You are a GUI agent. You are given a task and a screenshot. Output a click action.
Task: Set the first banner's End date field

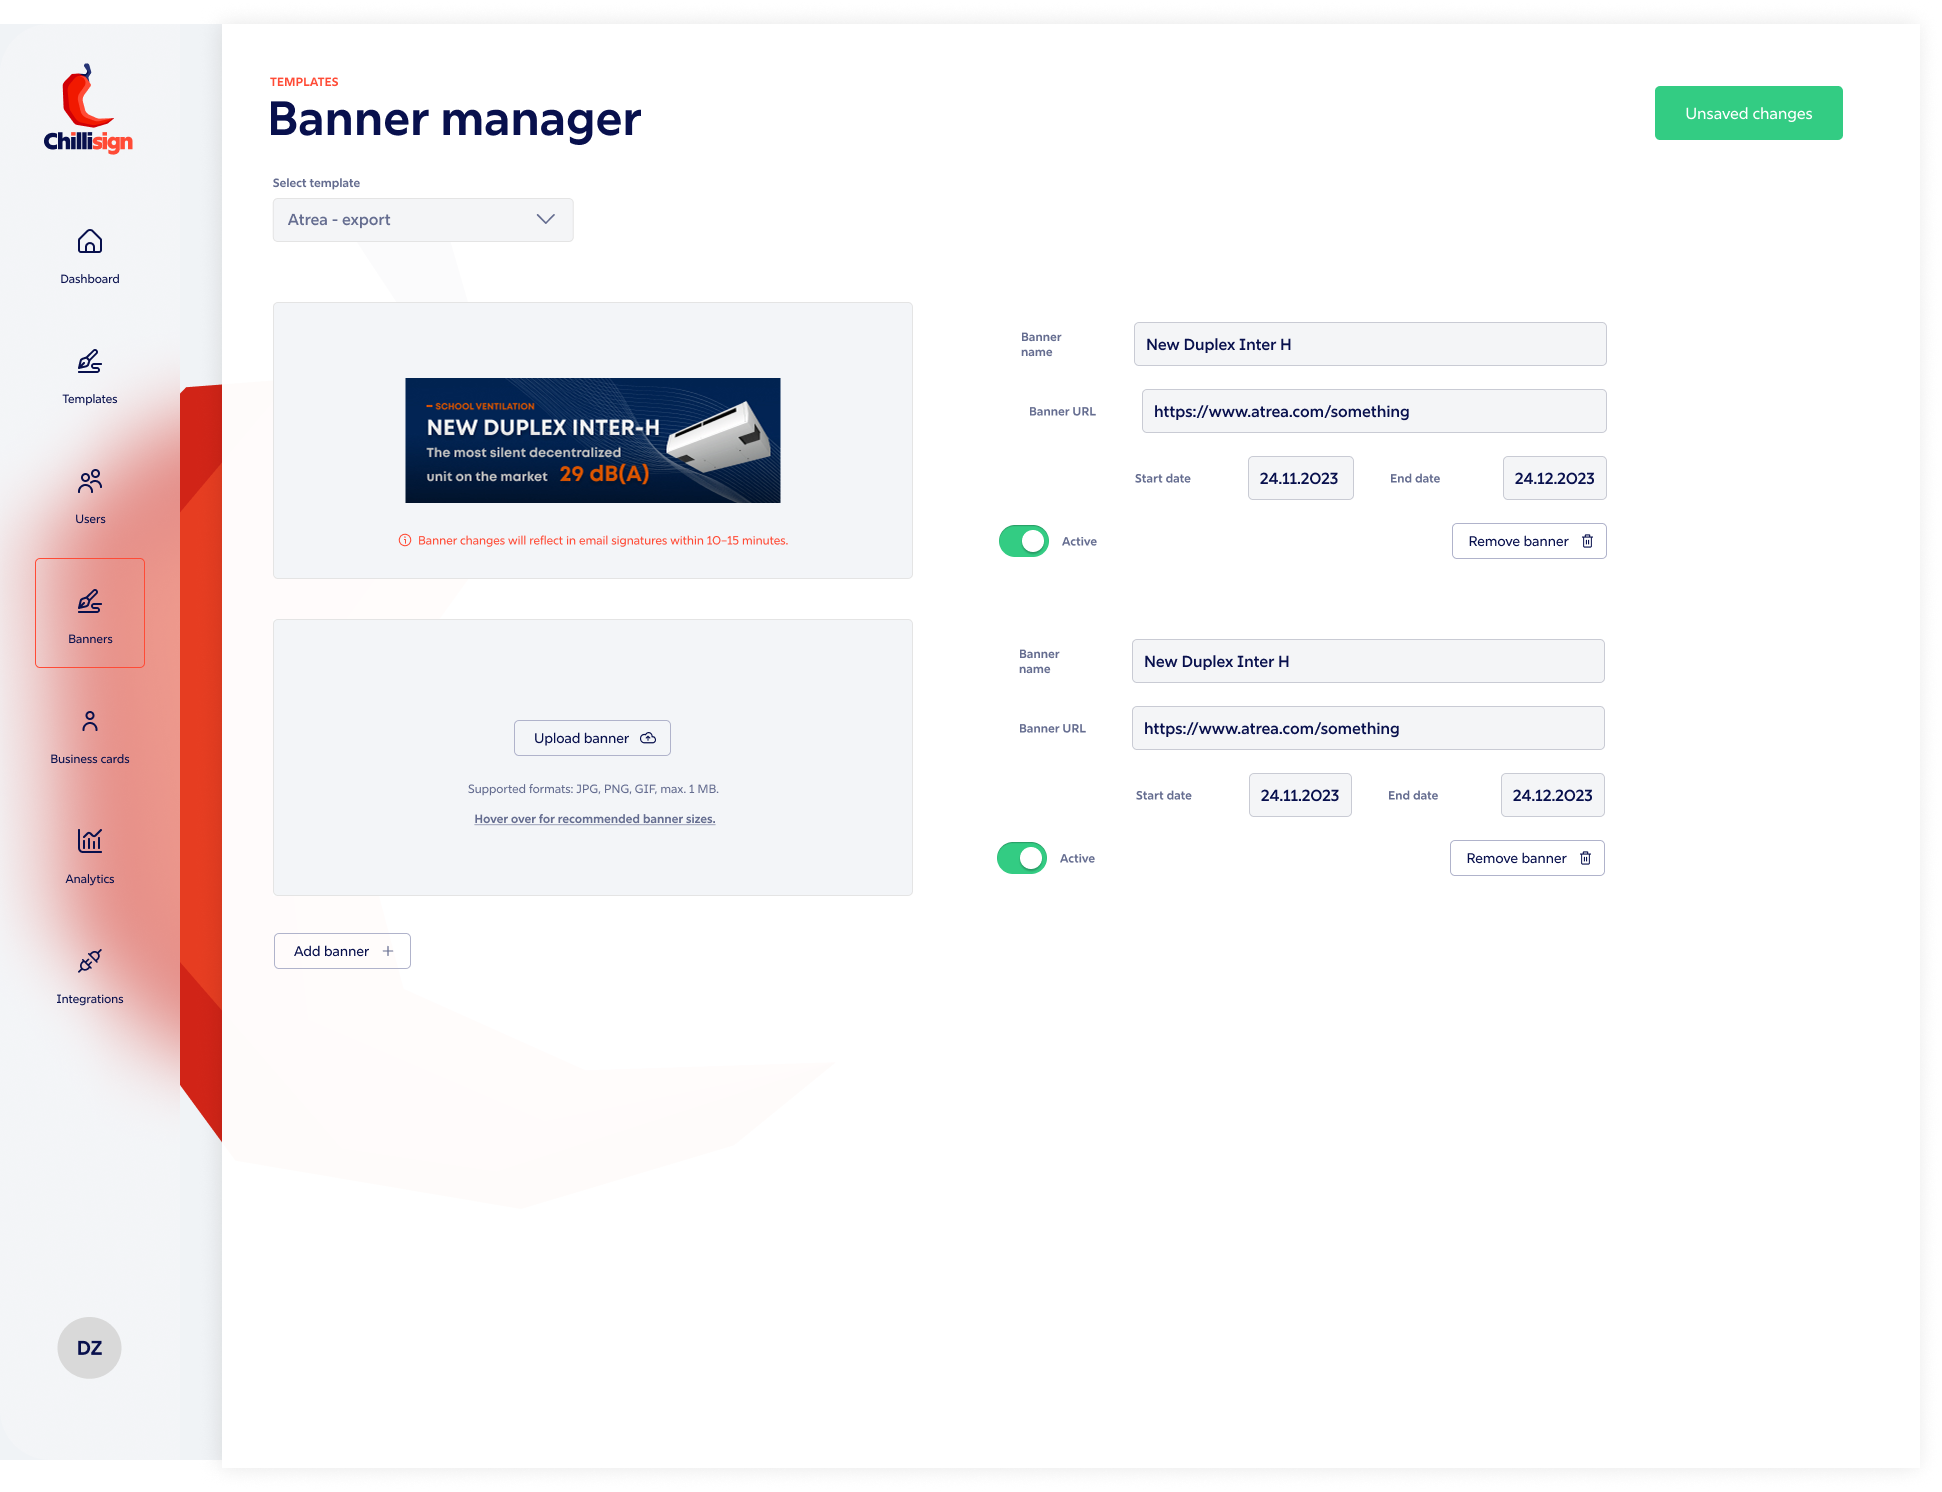[x=1555, y=478]
